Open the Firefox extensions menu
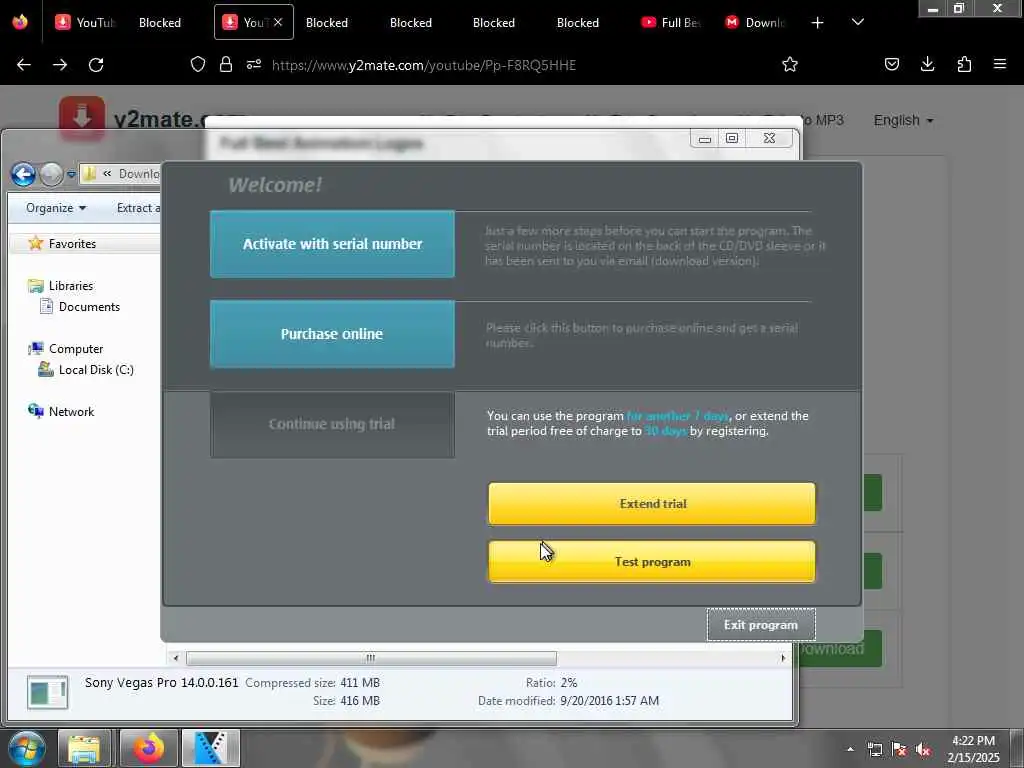The width and height of the screenshot is (1024, 768). (x=964, y=64)
